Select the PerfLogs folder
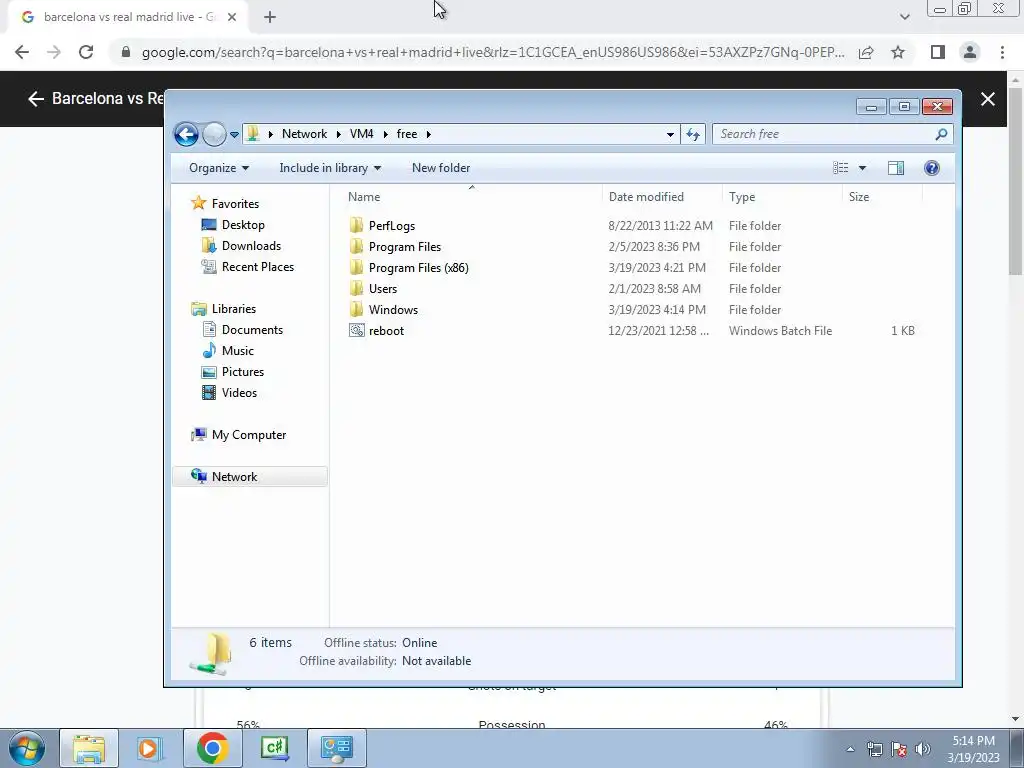Image resolution: width=1024 pixels, height=768 pixels. (391, 226)
